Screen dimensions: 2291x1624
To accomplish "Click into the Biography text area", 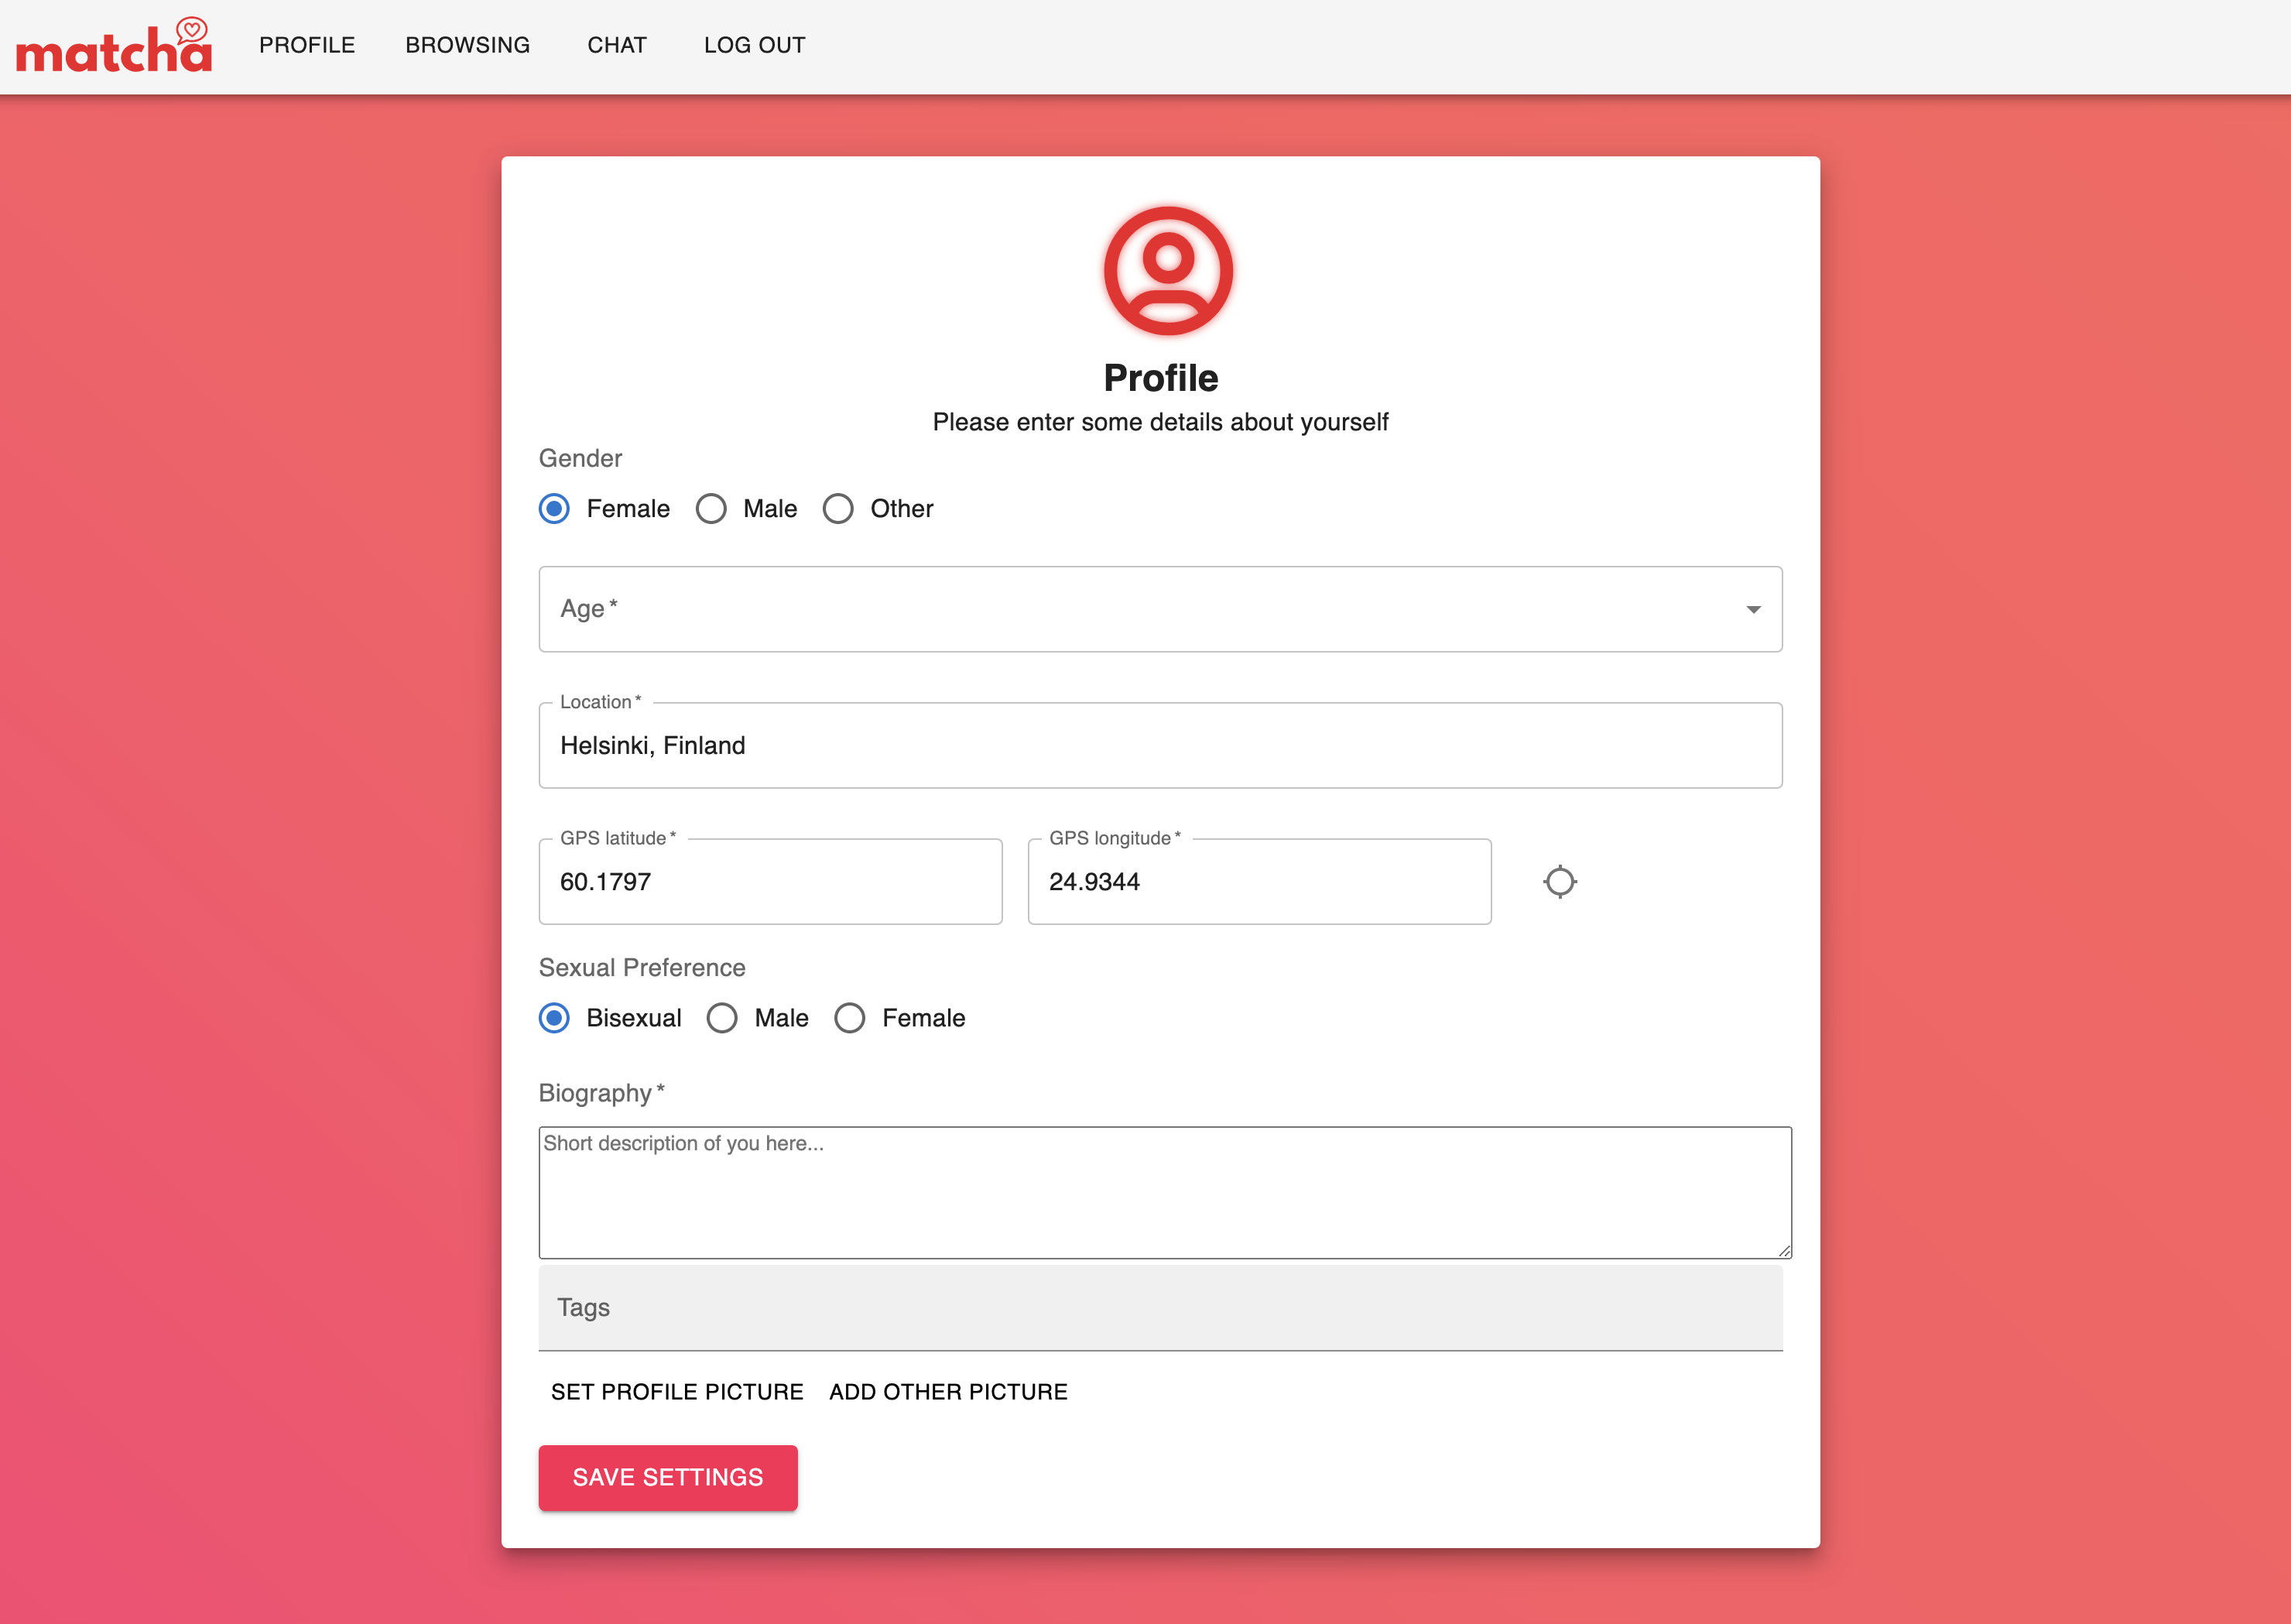I will [1164, 1192].
